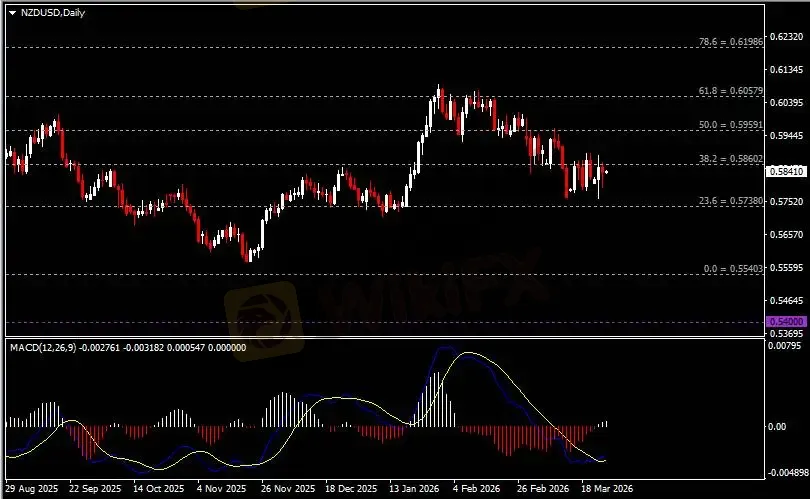The width and height of the screenshot is (810, 499).
Task: Select the 38.2 = 0.58602 Fibonacci label
Action: point(730,159)
